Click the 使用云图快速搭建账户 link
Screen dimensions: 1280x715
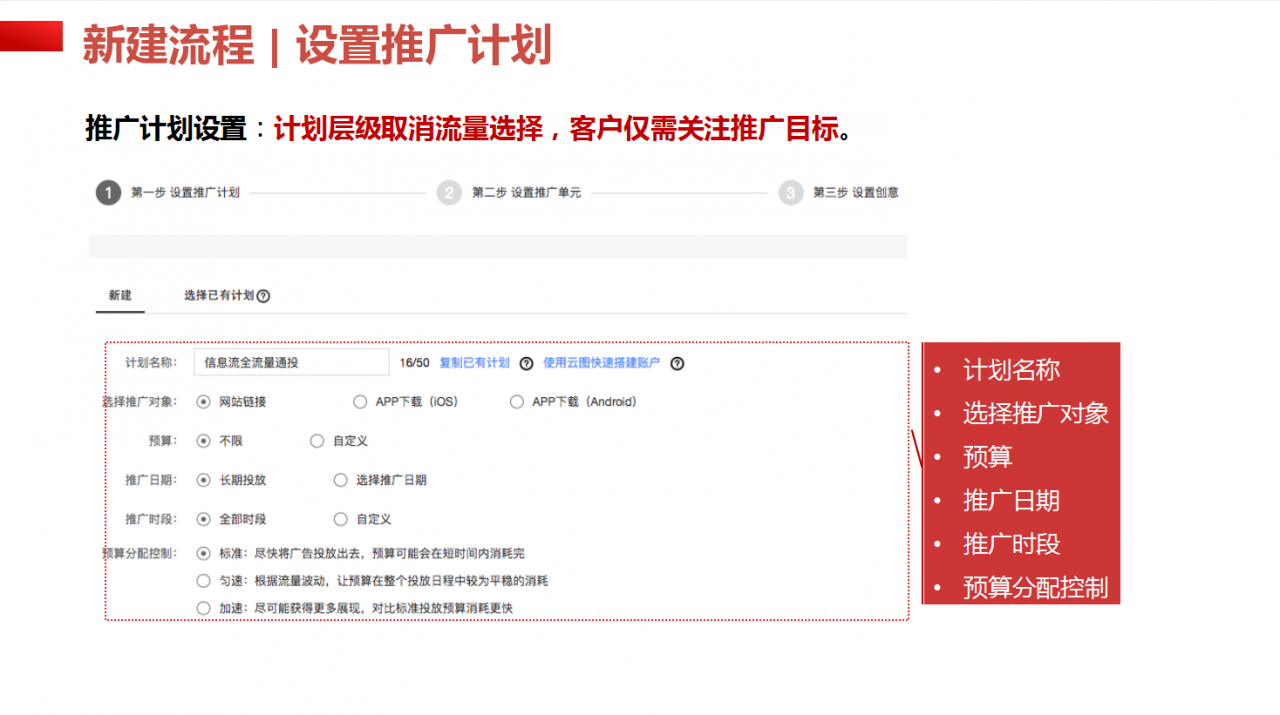click(601, 363)
